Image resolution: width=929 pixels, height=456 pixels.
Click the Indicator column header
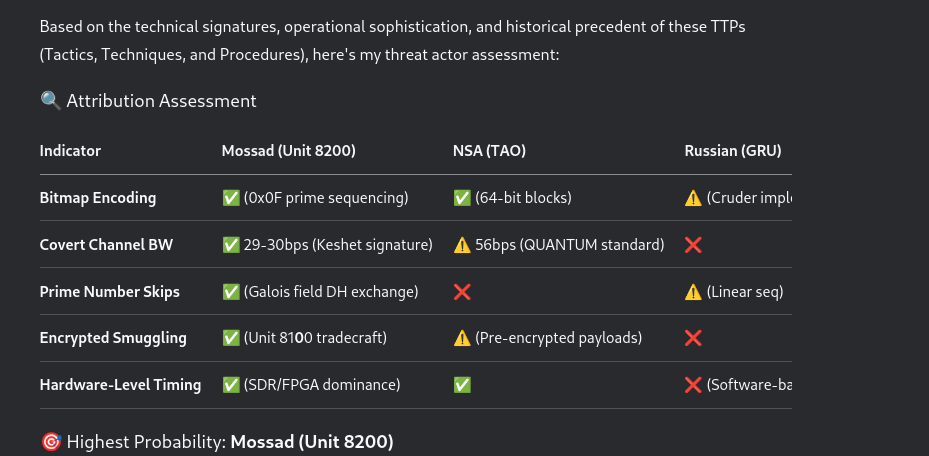click(x=70, y=151)
